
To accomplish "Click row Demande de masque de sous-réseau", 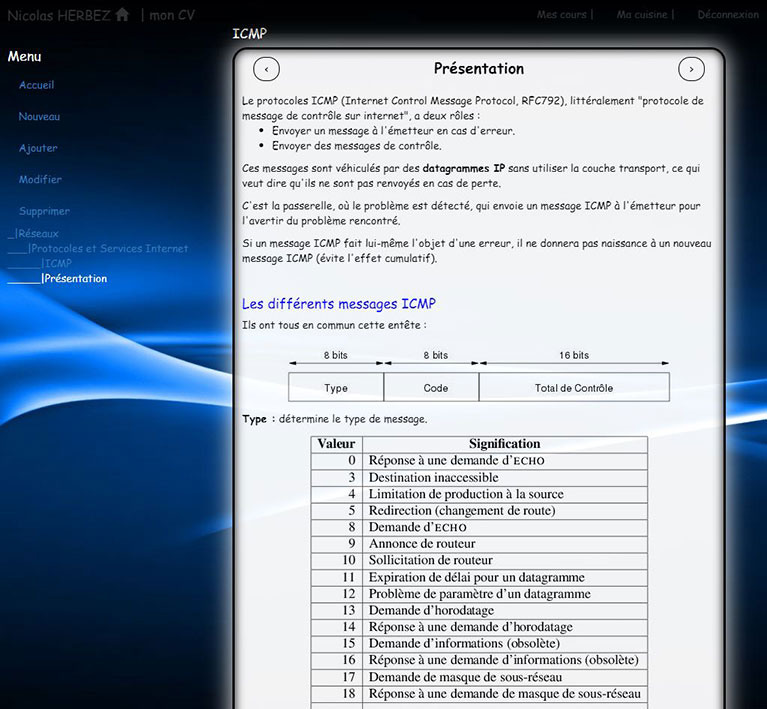I will (479, 677).
